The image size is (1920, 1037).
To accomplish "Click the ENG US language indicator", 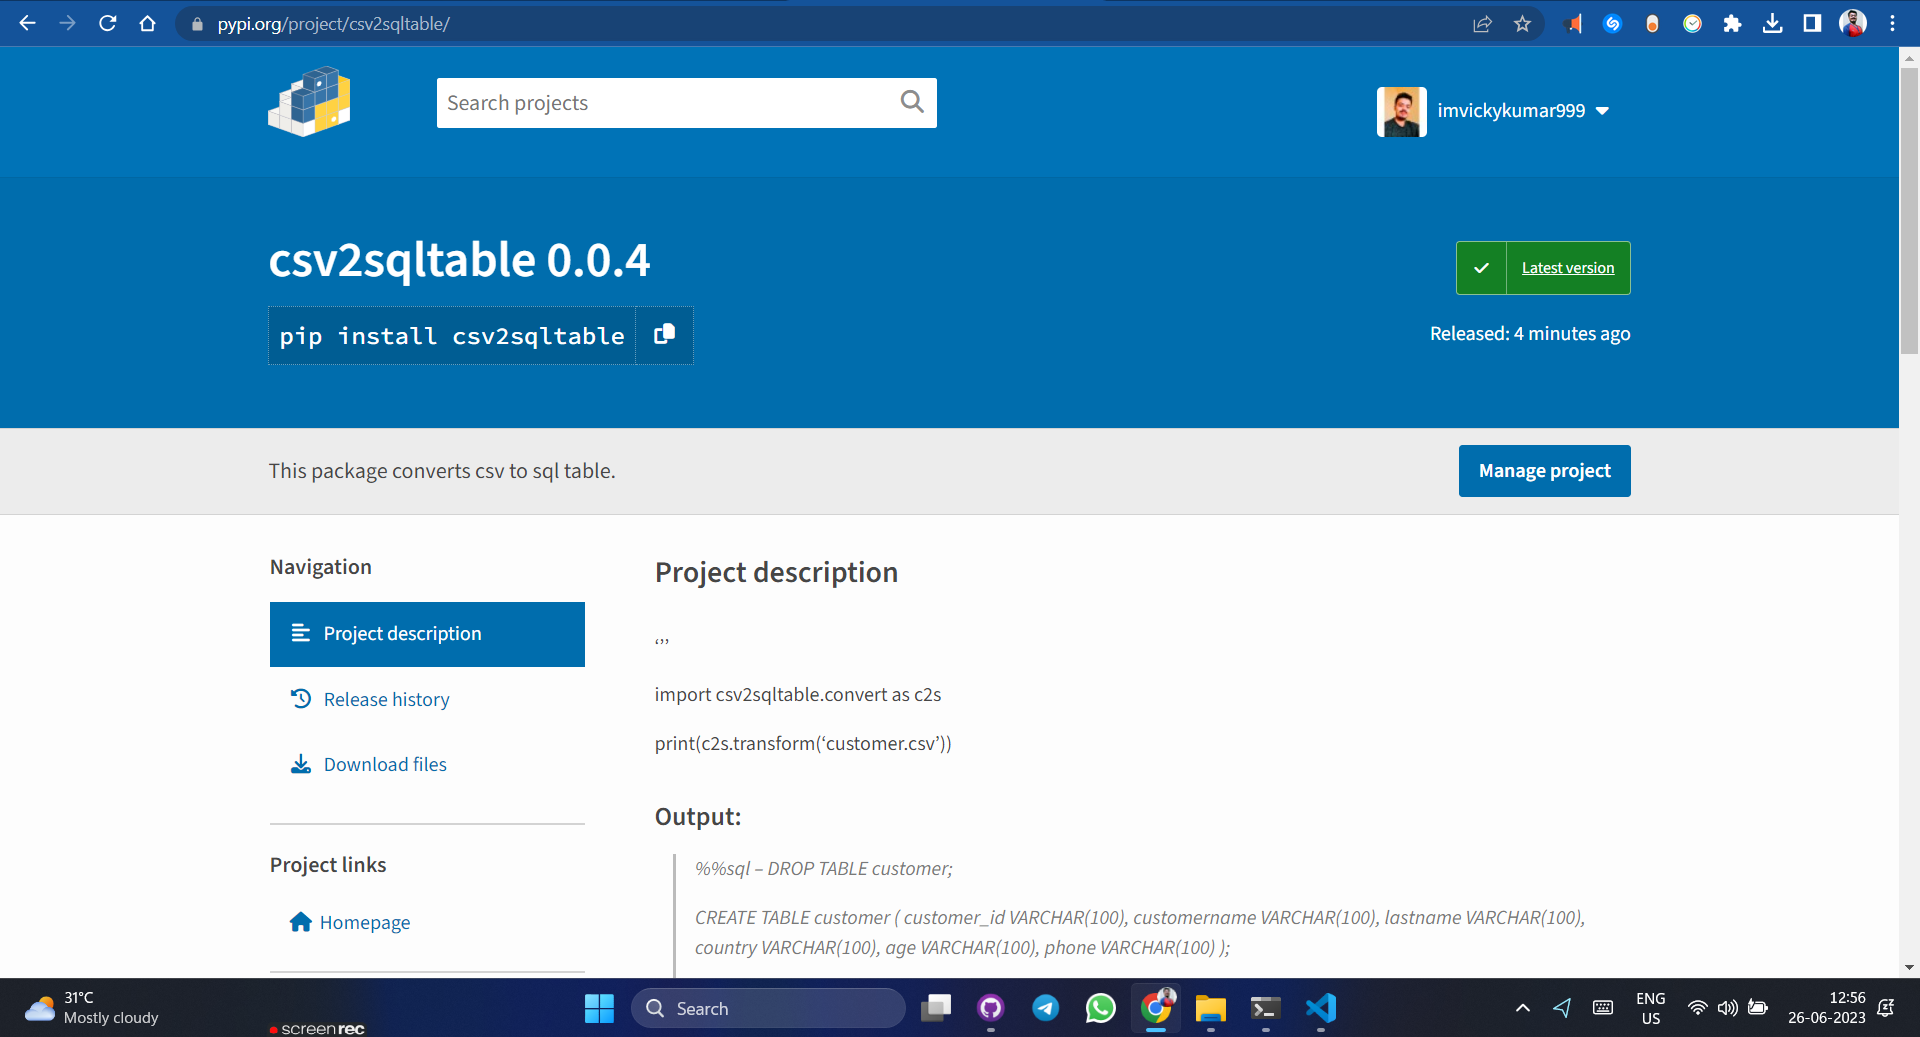I will click(1650, 1008).
